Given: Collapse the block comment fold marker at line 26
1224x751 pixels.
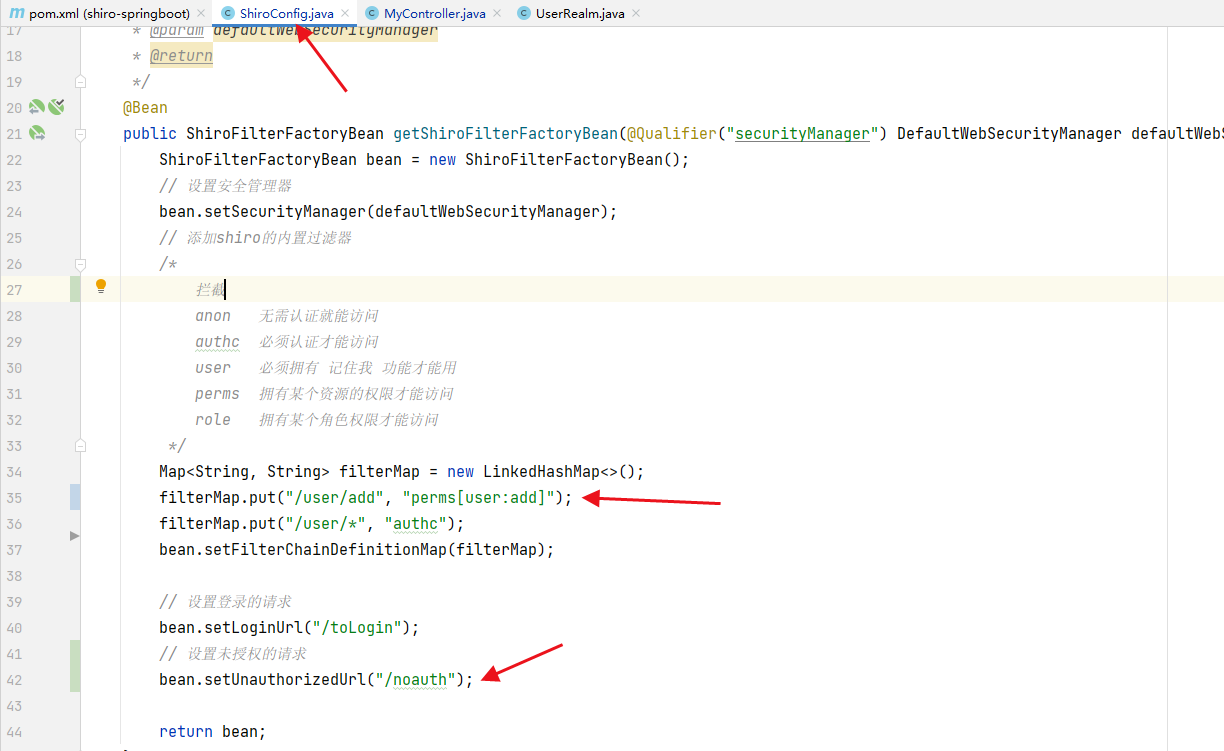Looking at the screenshot, I should coord(81,263).
